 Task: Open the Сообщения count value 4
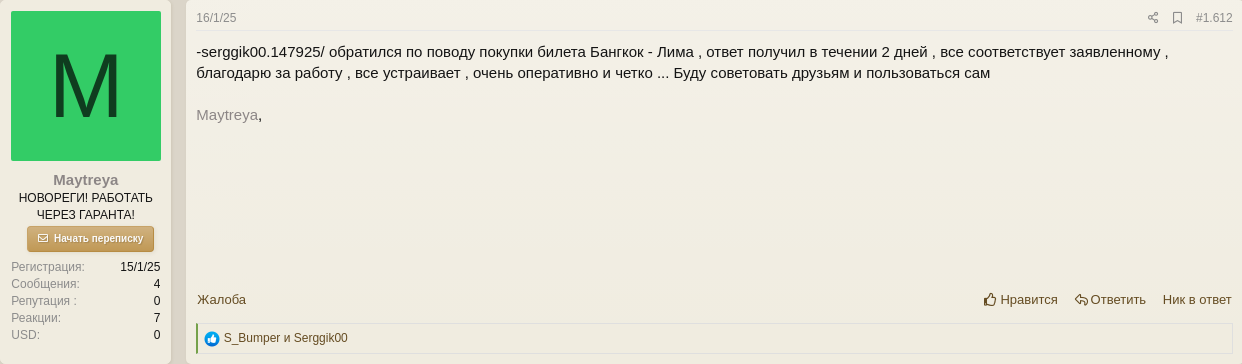click(x=157, y=284)
